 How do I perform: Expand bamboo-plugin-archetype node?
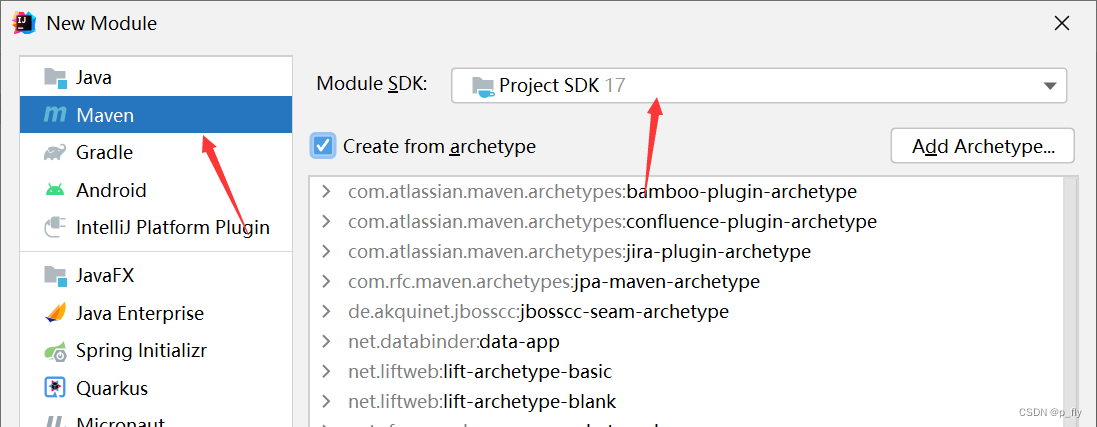click(325, 191)
